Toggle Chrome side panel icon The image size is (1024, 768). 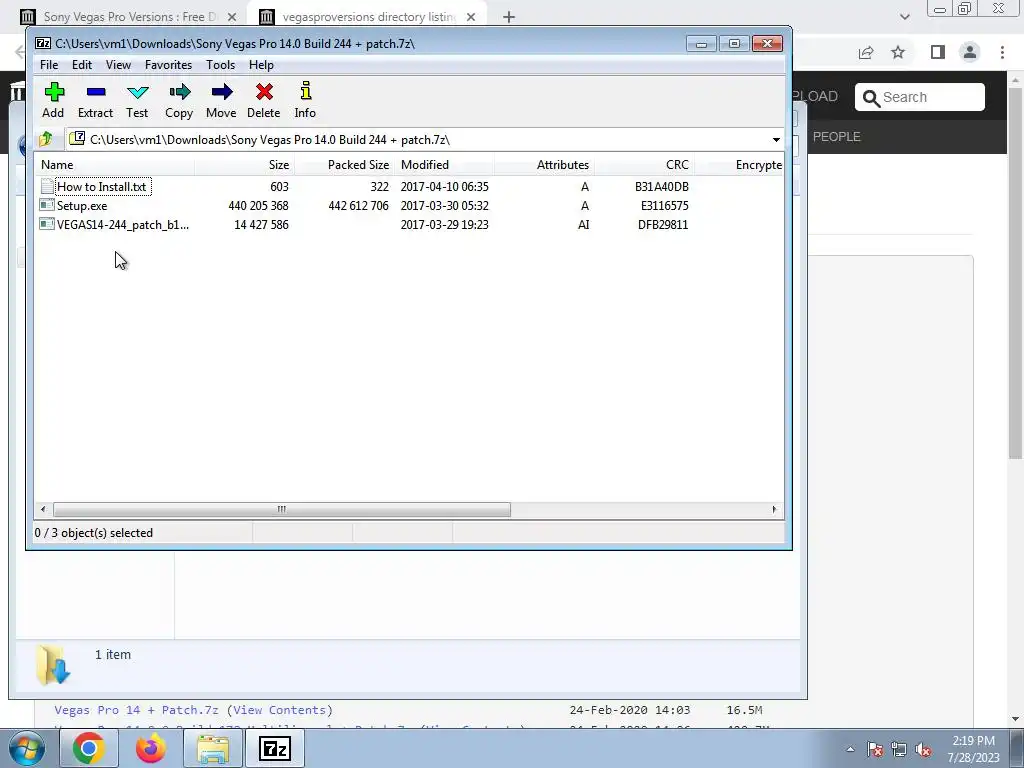(x=938, y=52)
